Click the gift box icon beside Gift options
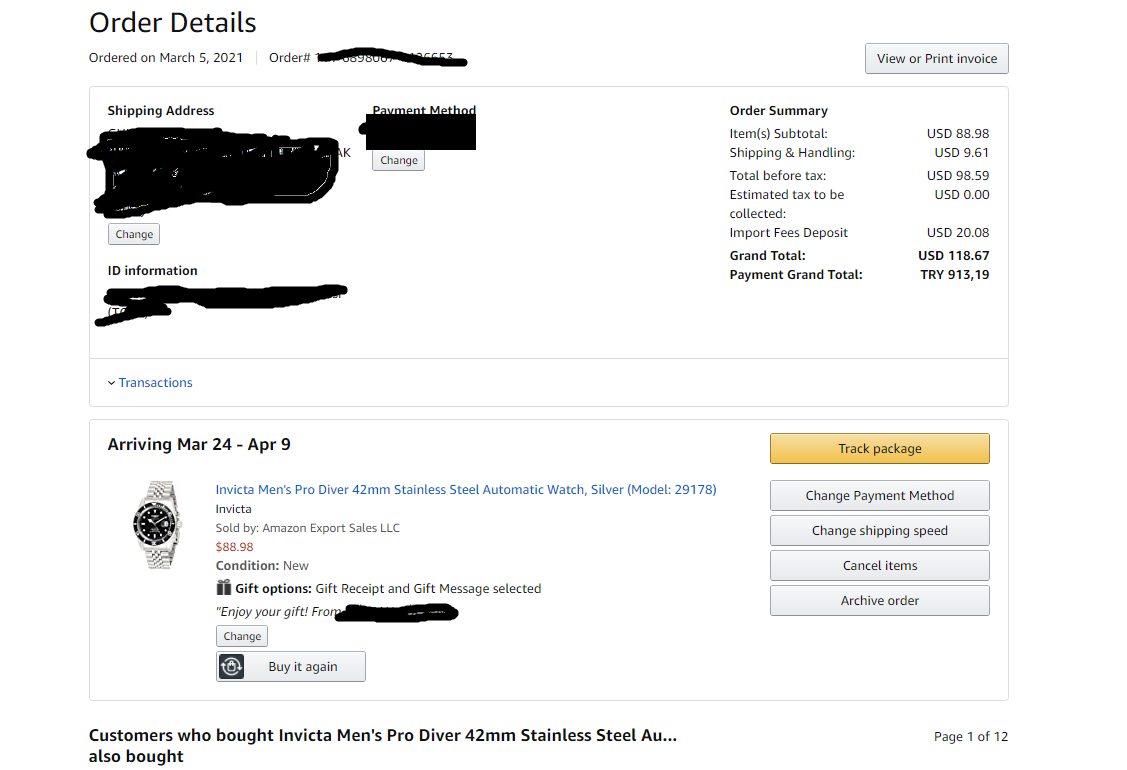This screenshot has height=770, width=1127. (224, 588)
